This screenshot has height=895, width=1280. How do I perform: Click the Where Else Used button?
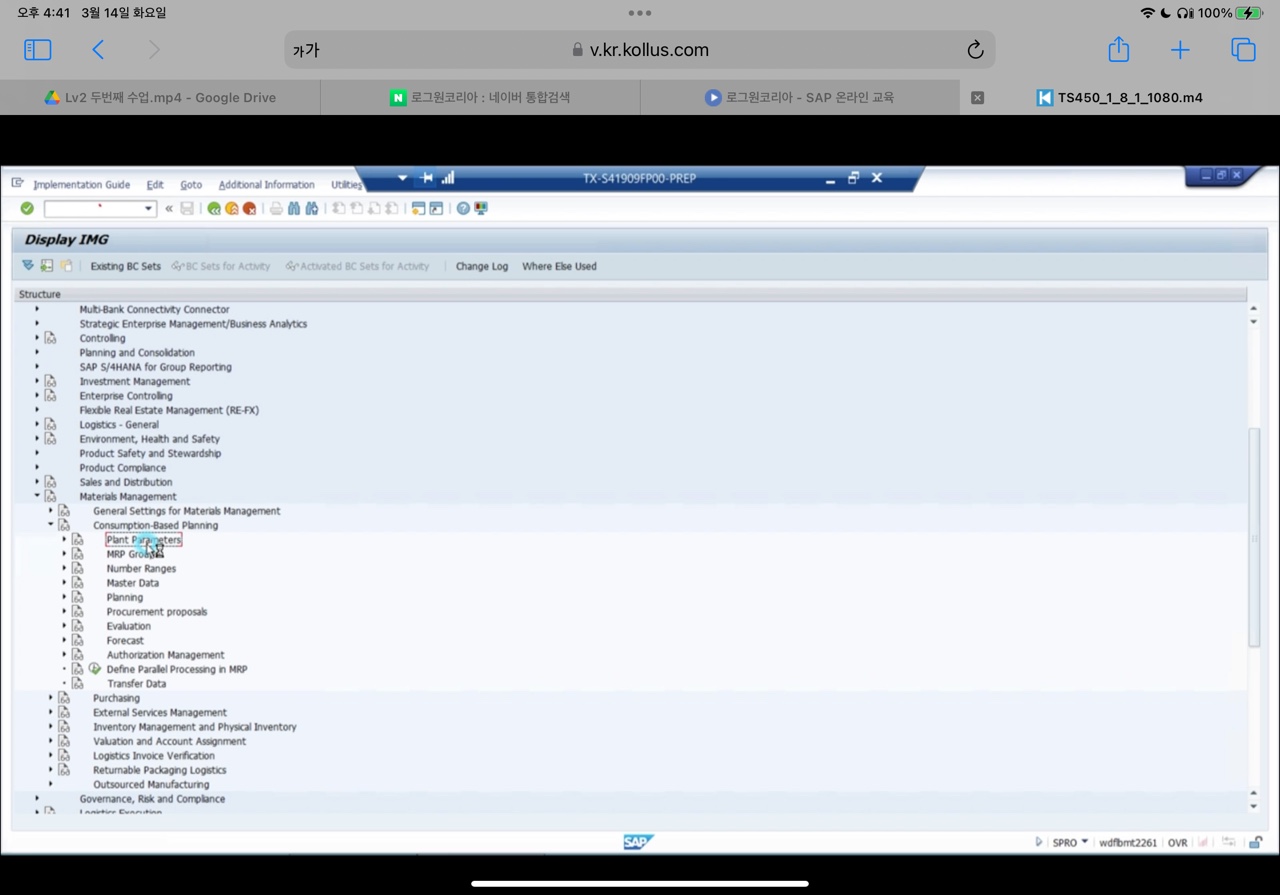[x=559, y=266]
